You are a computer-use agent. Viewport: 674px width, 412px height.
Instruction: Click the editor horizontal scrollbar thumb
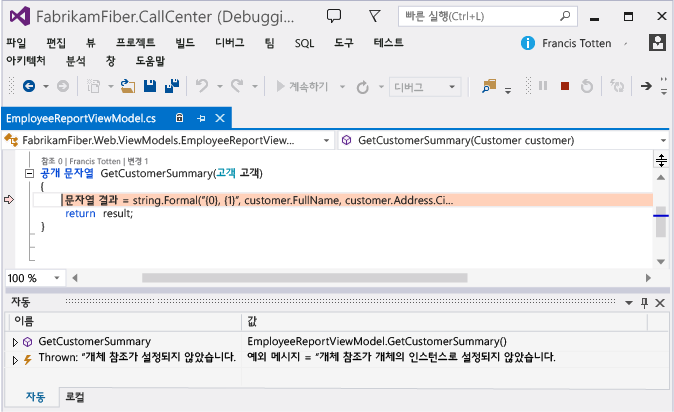pyautogui.click(x=305, y=278)
